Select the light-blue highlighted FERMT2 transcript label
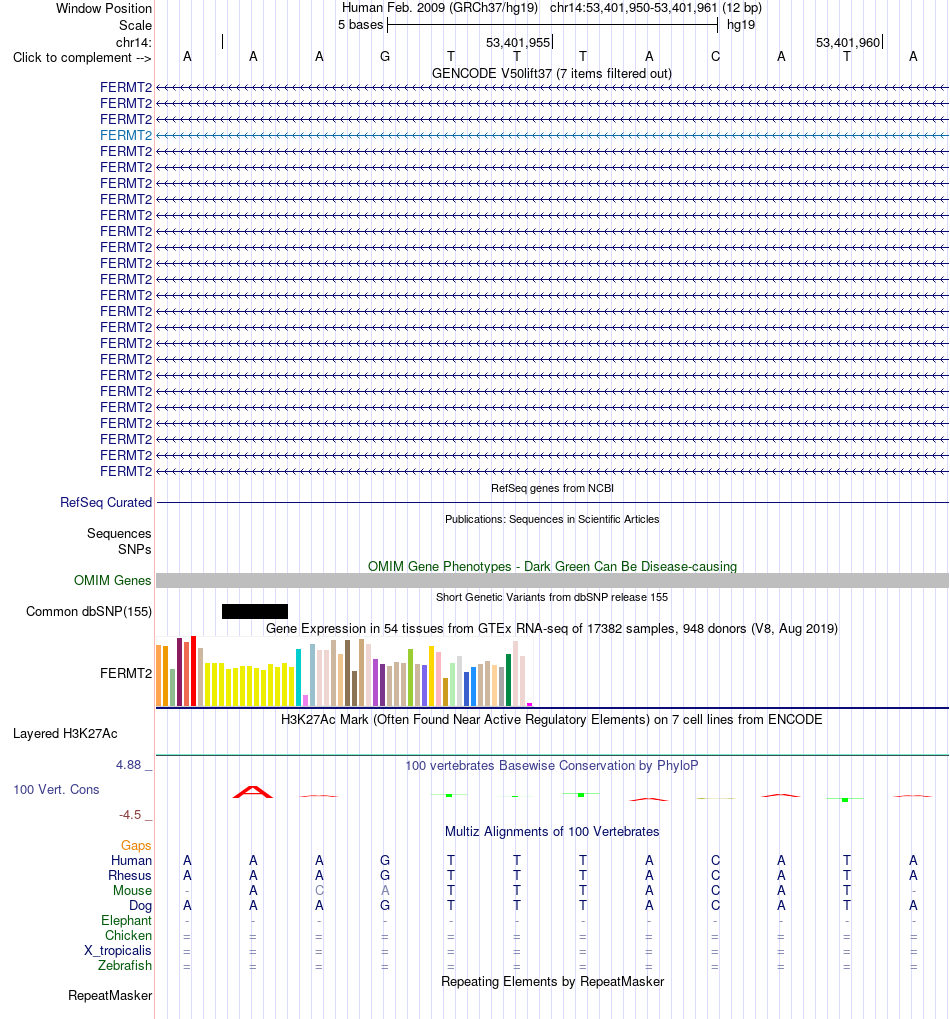The width and height of the screenshot is (950, 1019). tap(126, 135)
